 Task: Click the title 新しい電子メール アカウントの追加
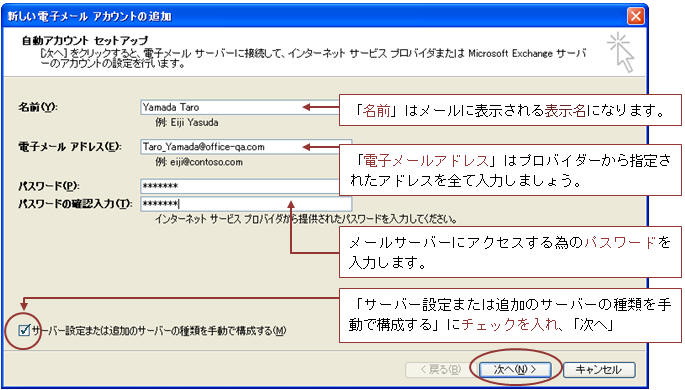(x=90, y=17)
